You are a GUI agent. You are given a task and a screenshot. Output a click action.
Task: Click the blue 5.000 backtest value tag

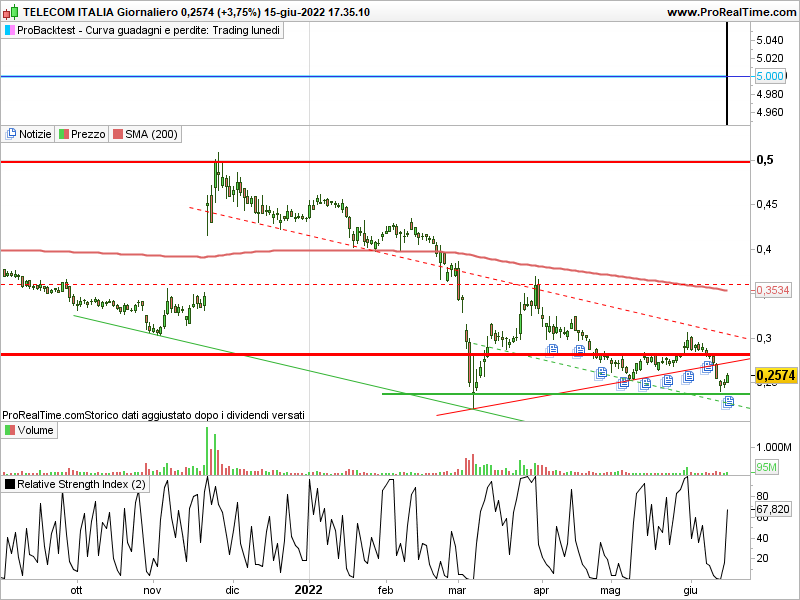(x=769, y=76)
